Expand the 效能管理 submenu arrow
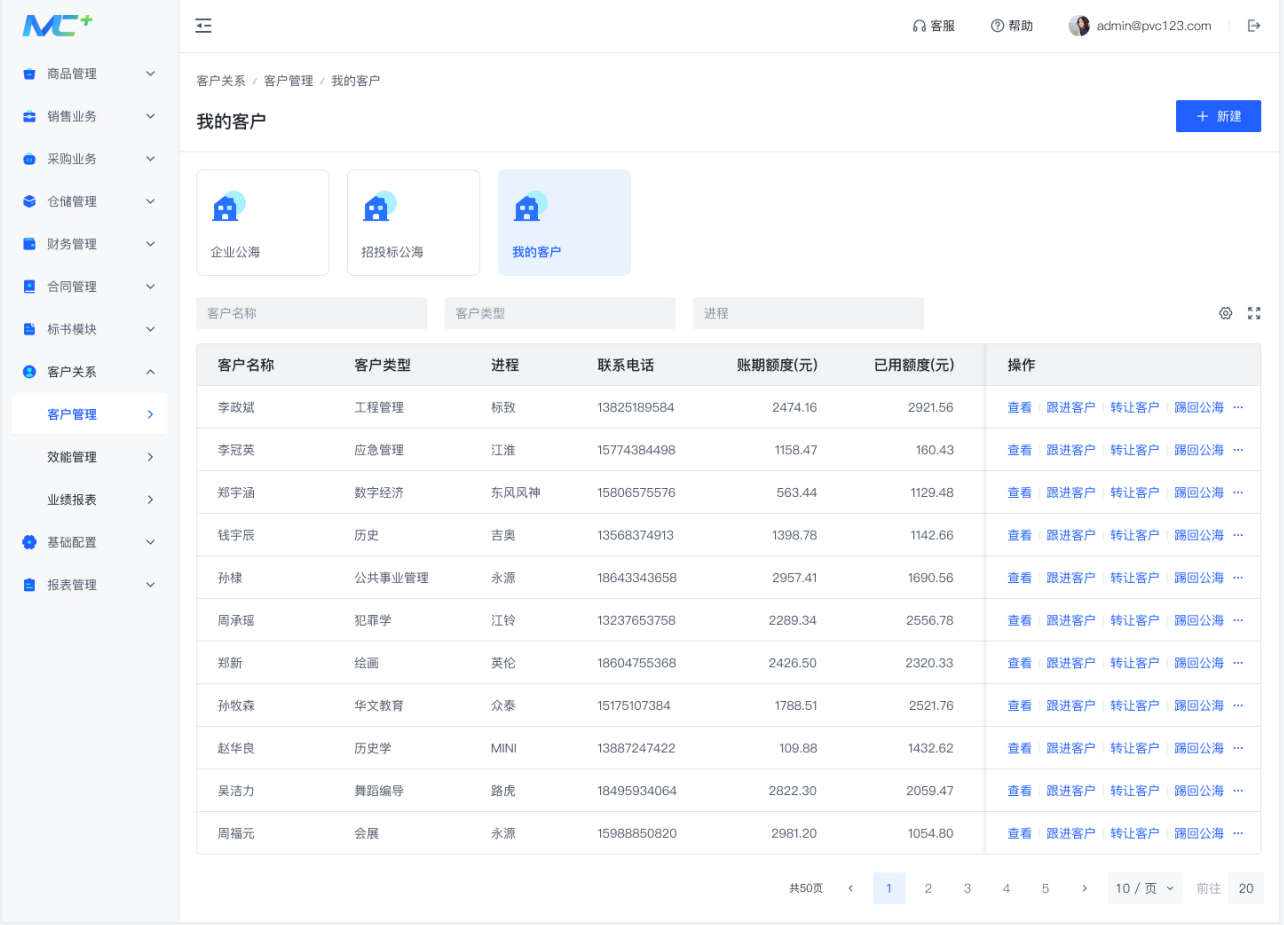This screenshot has width=1284, height=925. 150,457
